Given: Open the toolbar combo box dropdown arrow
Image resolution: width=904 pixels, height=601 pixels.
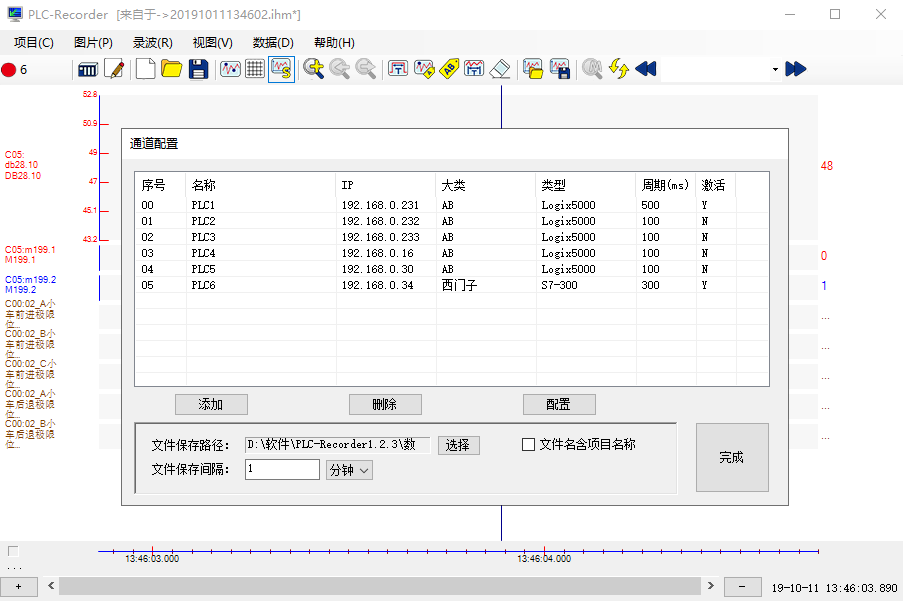Looking at the screenshot, I should (x=775, y=70).
